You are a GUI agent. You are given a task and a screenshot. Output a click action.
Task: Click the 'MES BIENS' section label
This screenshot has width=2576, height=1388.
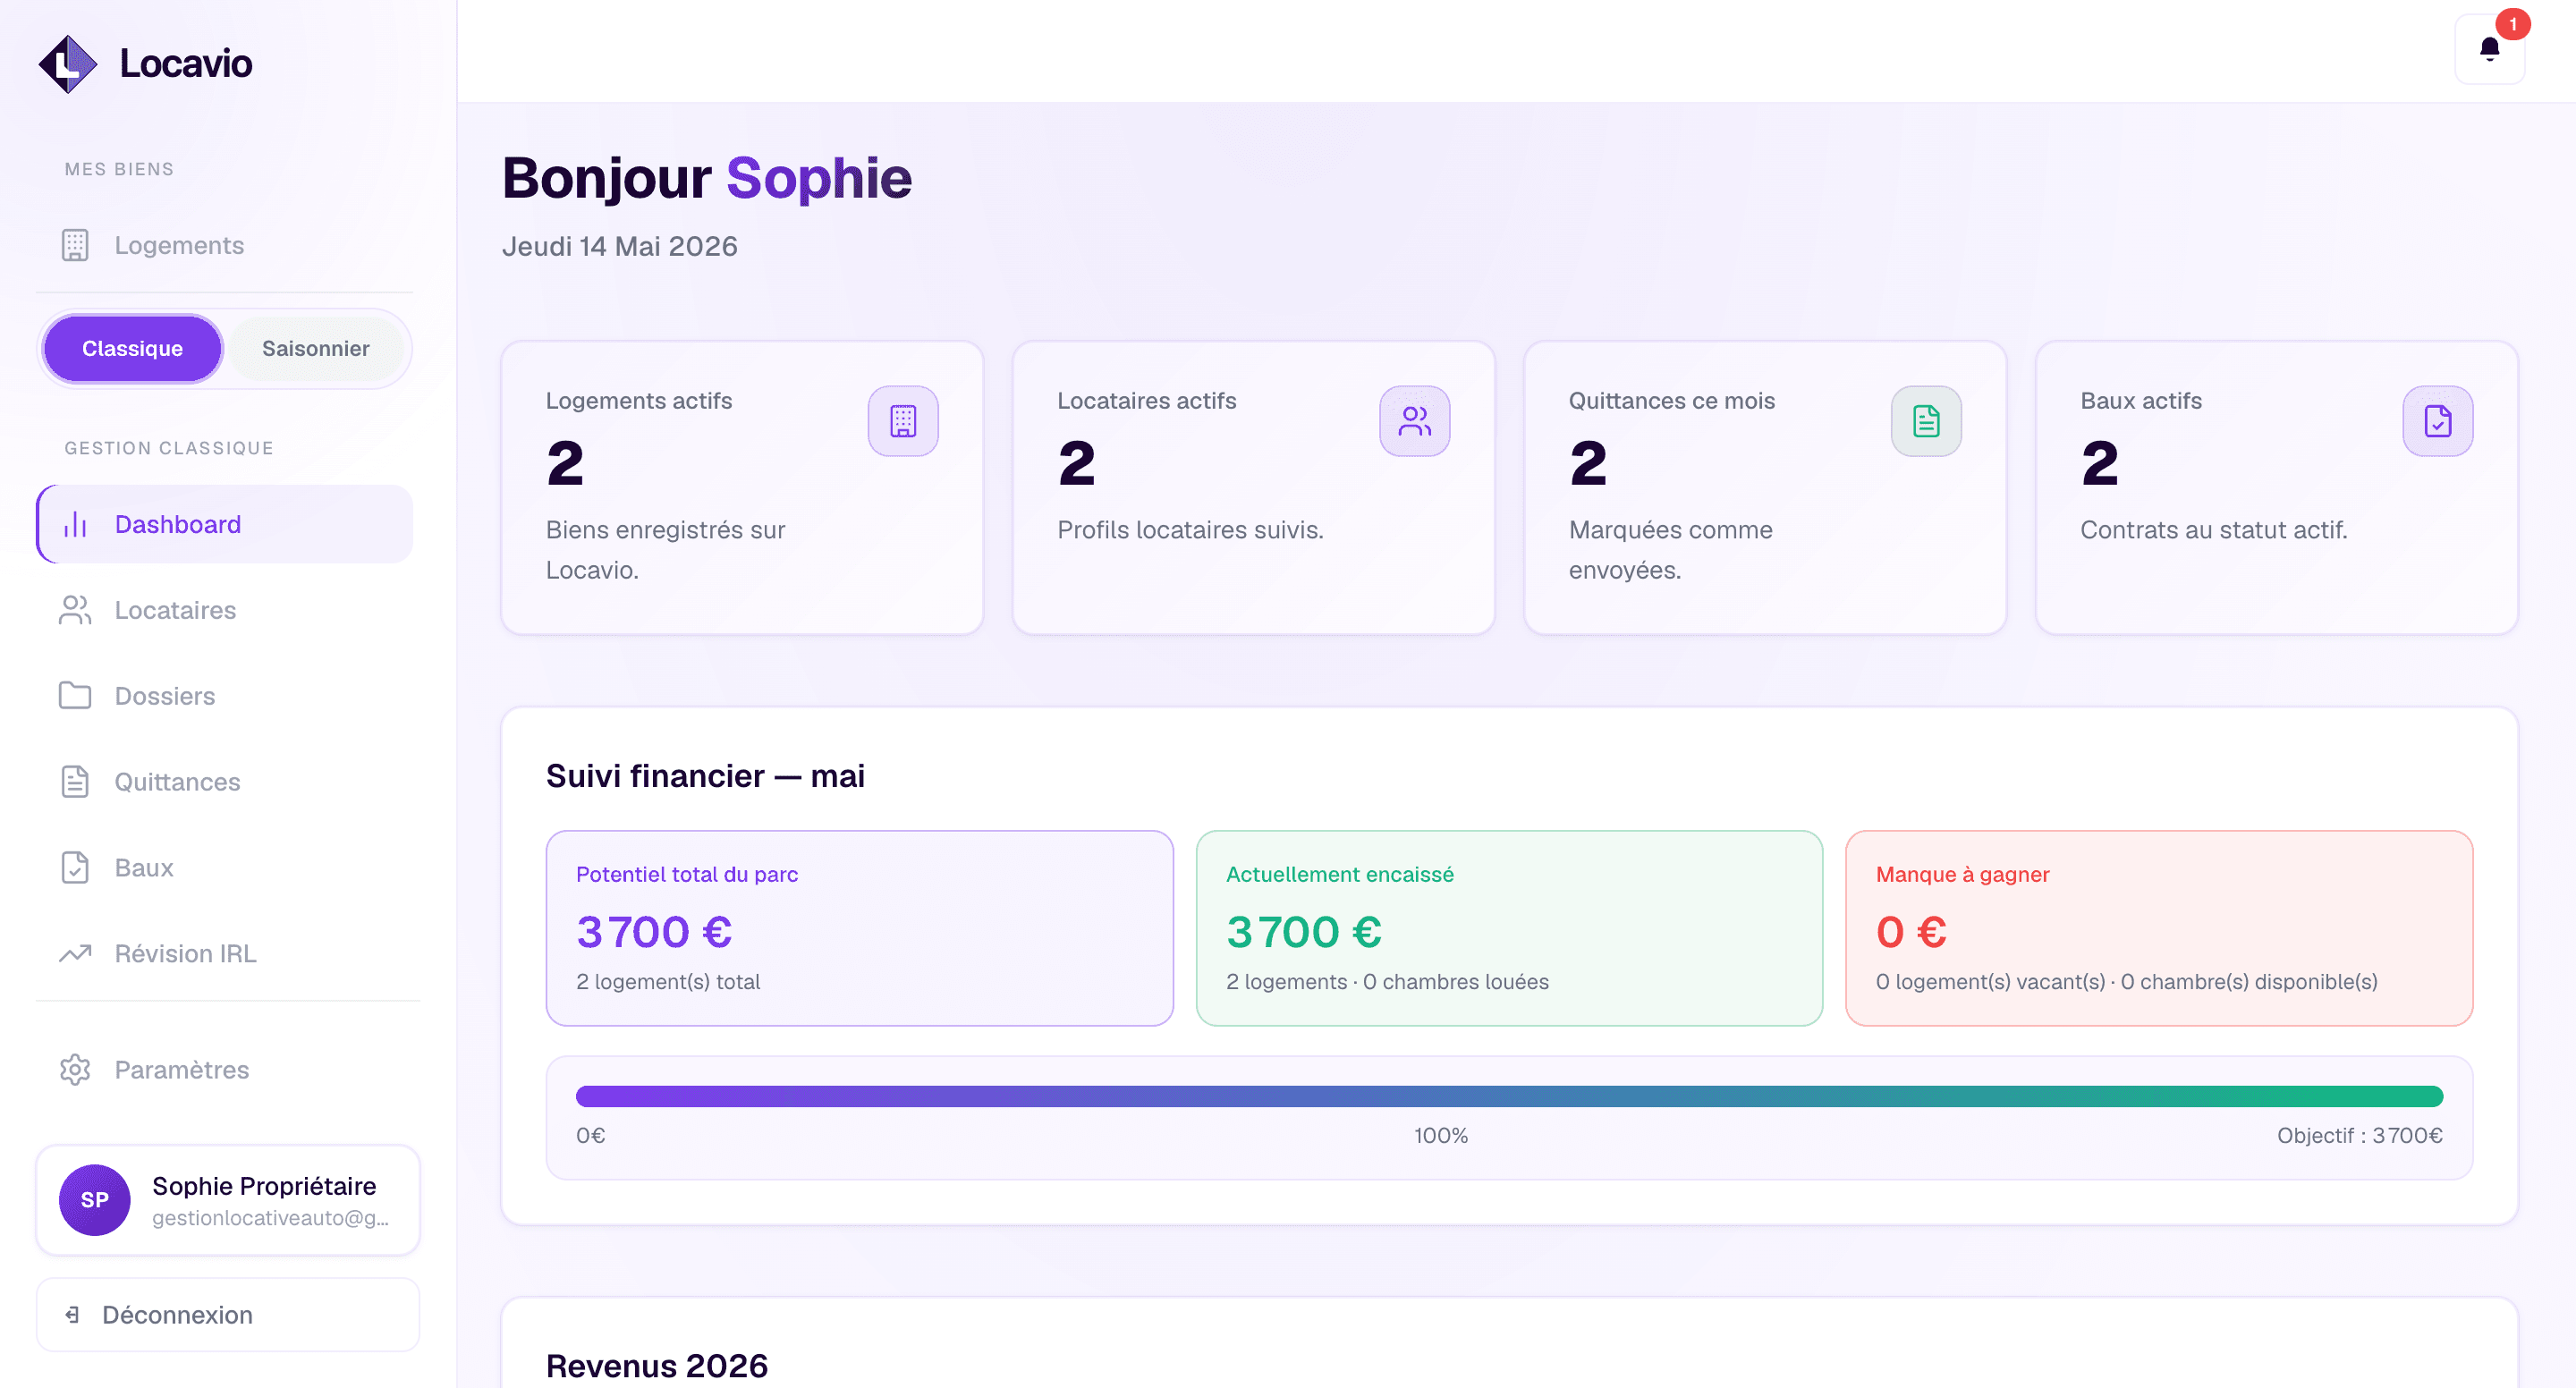tap(119, 169)
